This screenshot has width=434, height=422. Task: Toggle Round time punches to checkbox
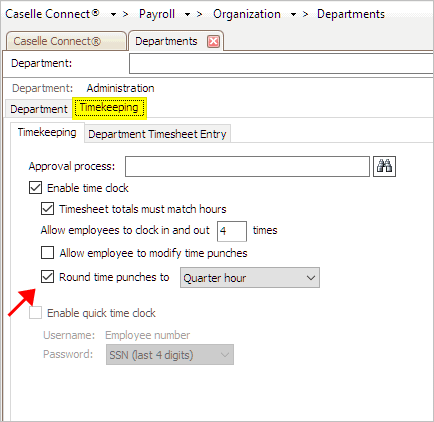47,277
